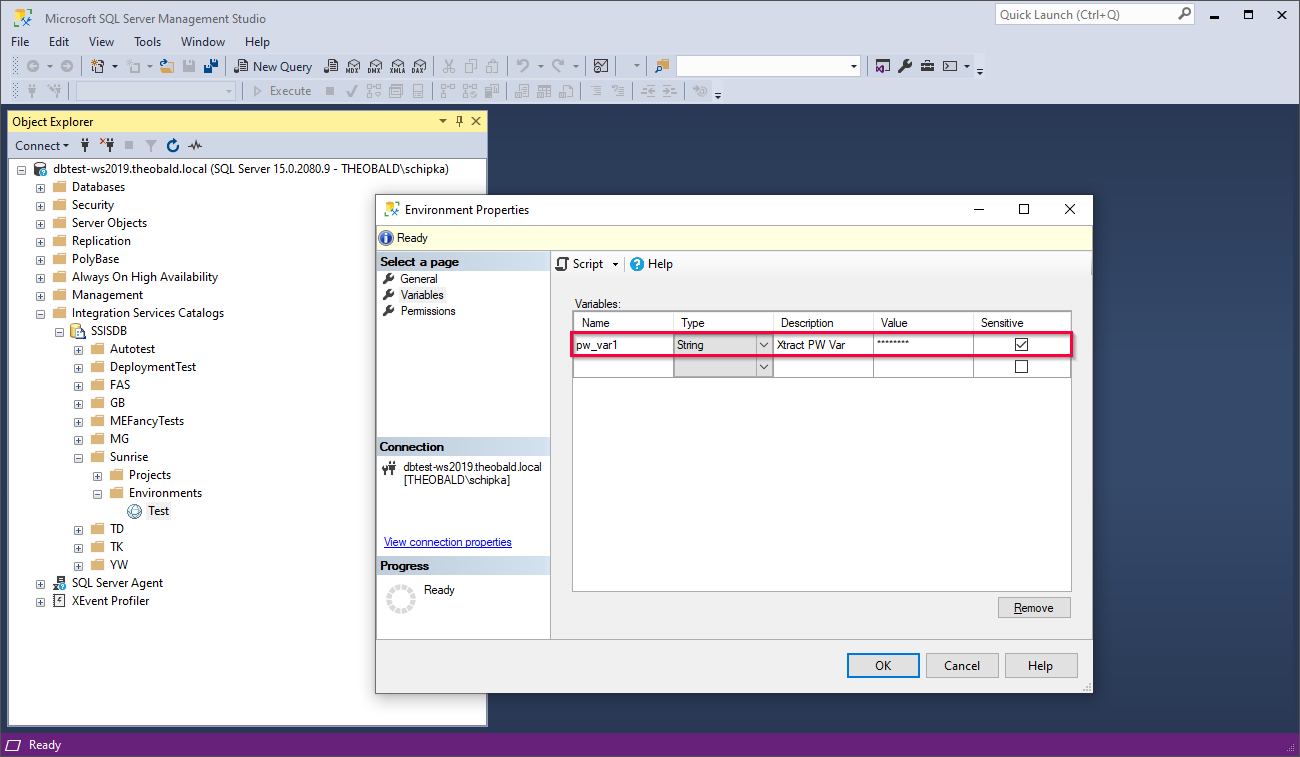Screen dimensions: 1300x757
Task: Uncheck the Sensitive checkbox for pw_var1
Action: (1021, 344)
